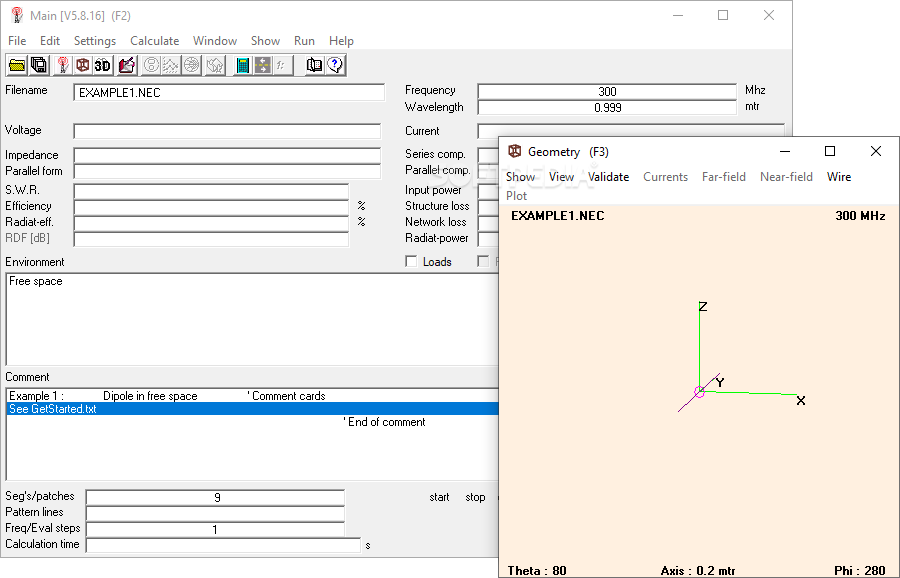
Task: Click the Frequency field showing 300
Action: 607,91
